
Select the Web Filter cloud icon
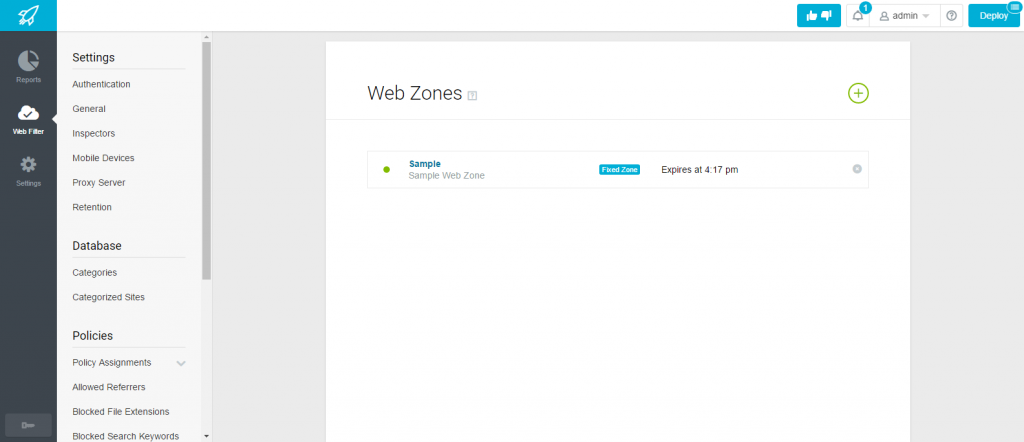[28, 119]
